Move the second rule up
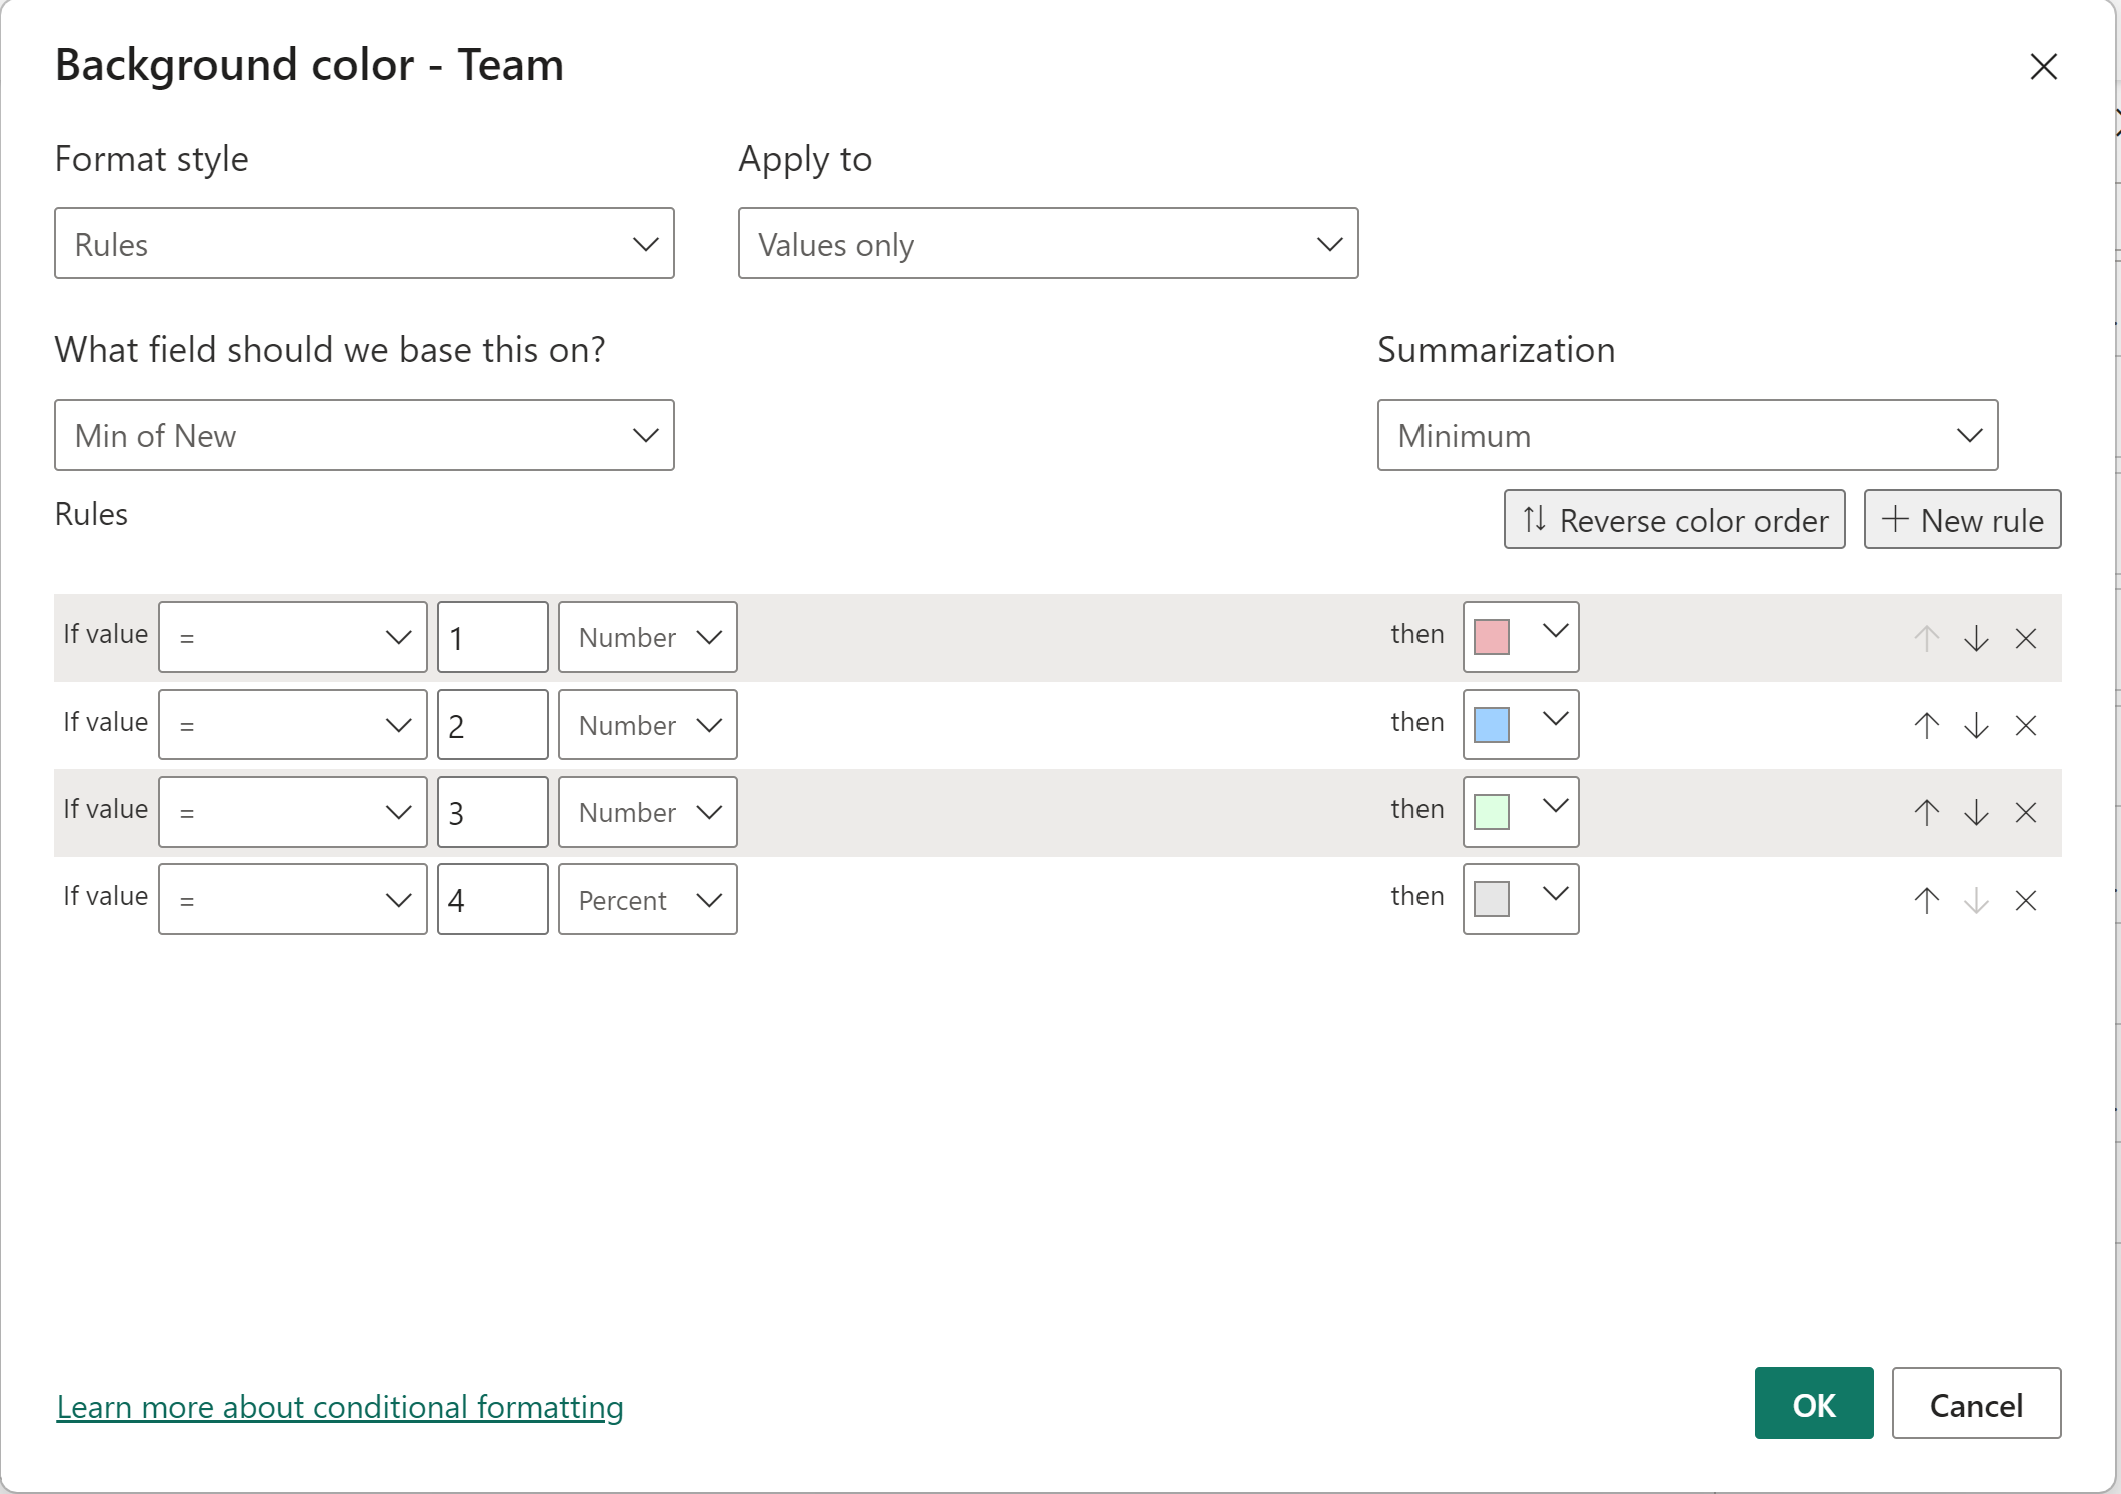This screenshot has height=1494, width=2121. click(1925, 724)
